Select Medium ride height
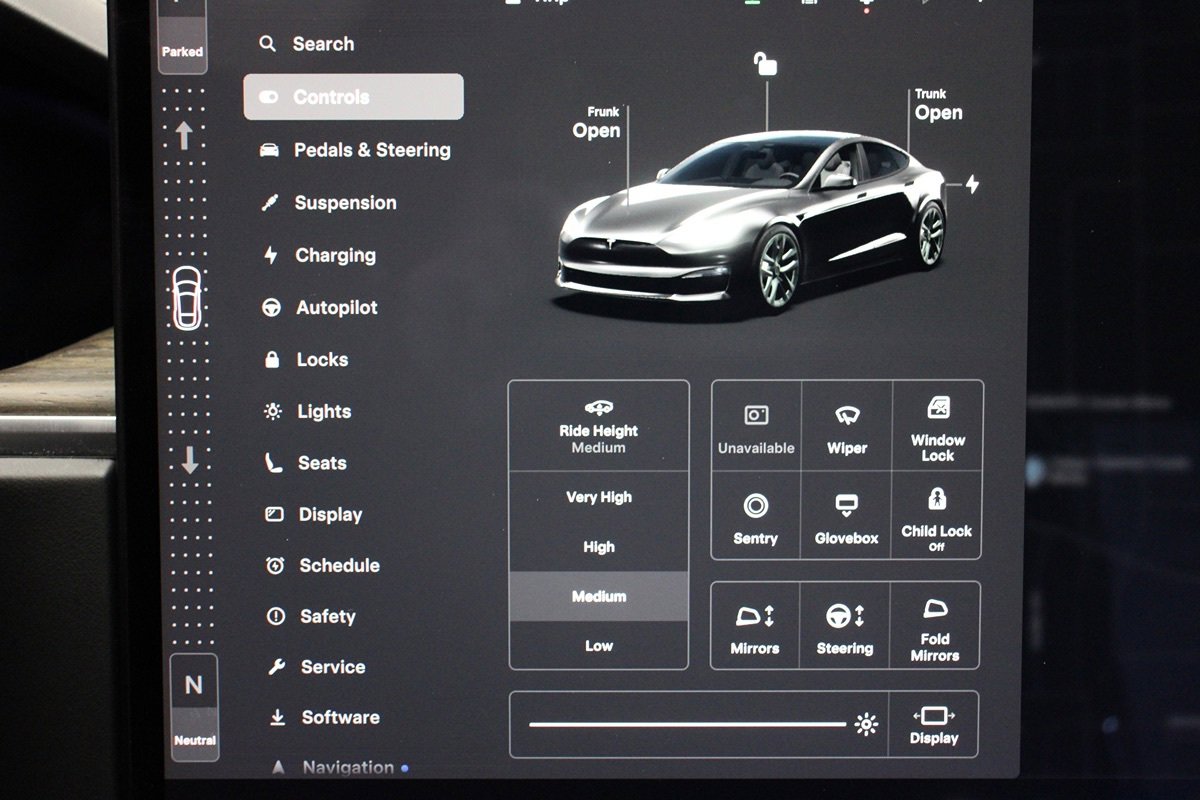Screen dimensions: 1200x800 pyautogui.click(x=599, y=596)
